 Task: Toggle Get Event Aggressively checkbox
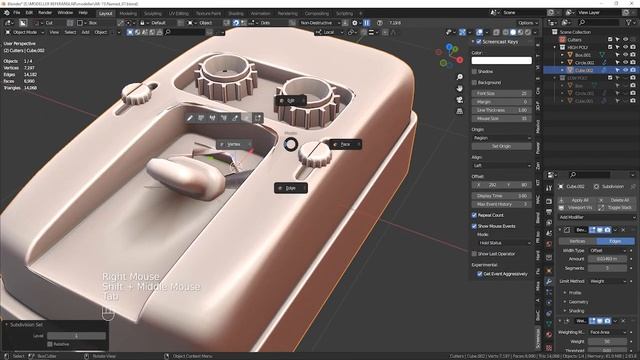pyautogui.click(x=480, y=274)
